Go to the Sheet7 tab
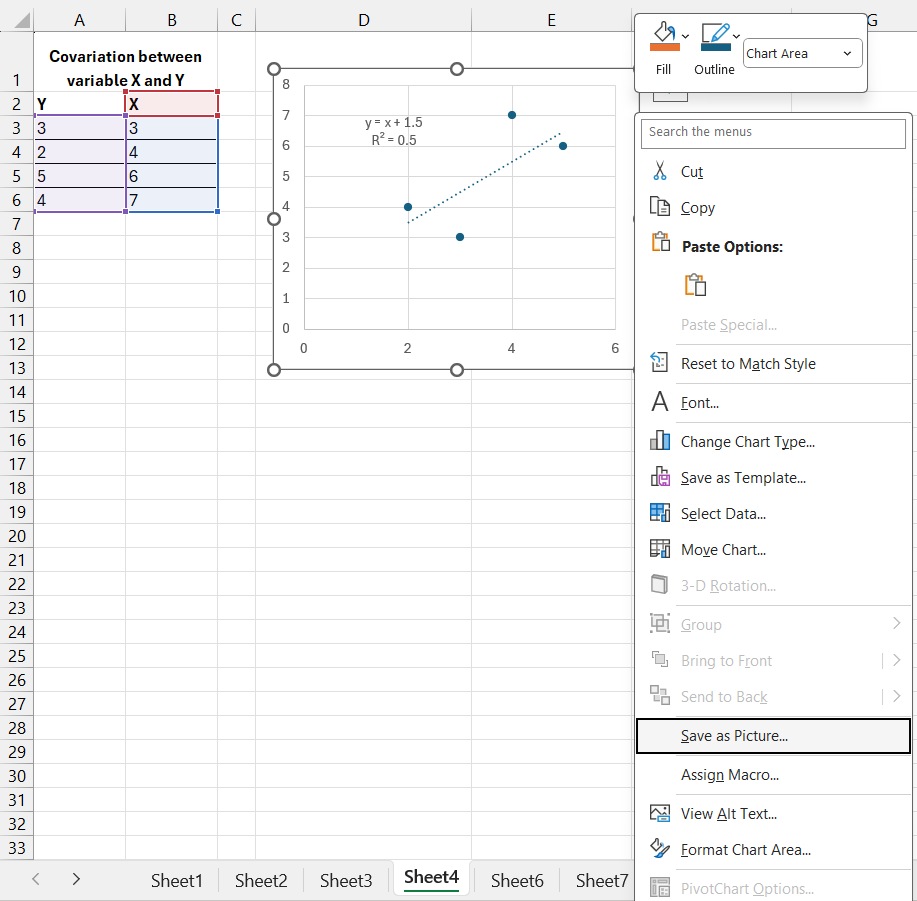Screen dimensions: 917x901 (x=601, y=881)
